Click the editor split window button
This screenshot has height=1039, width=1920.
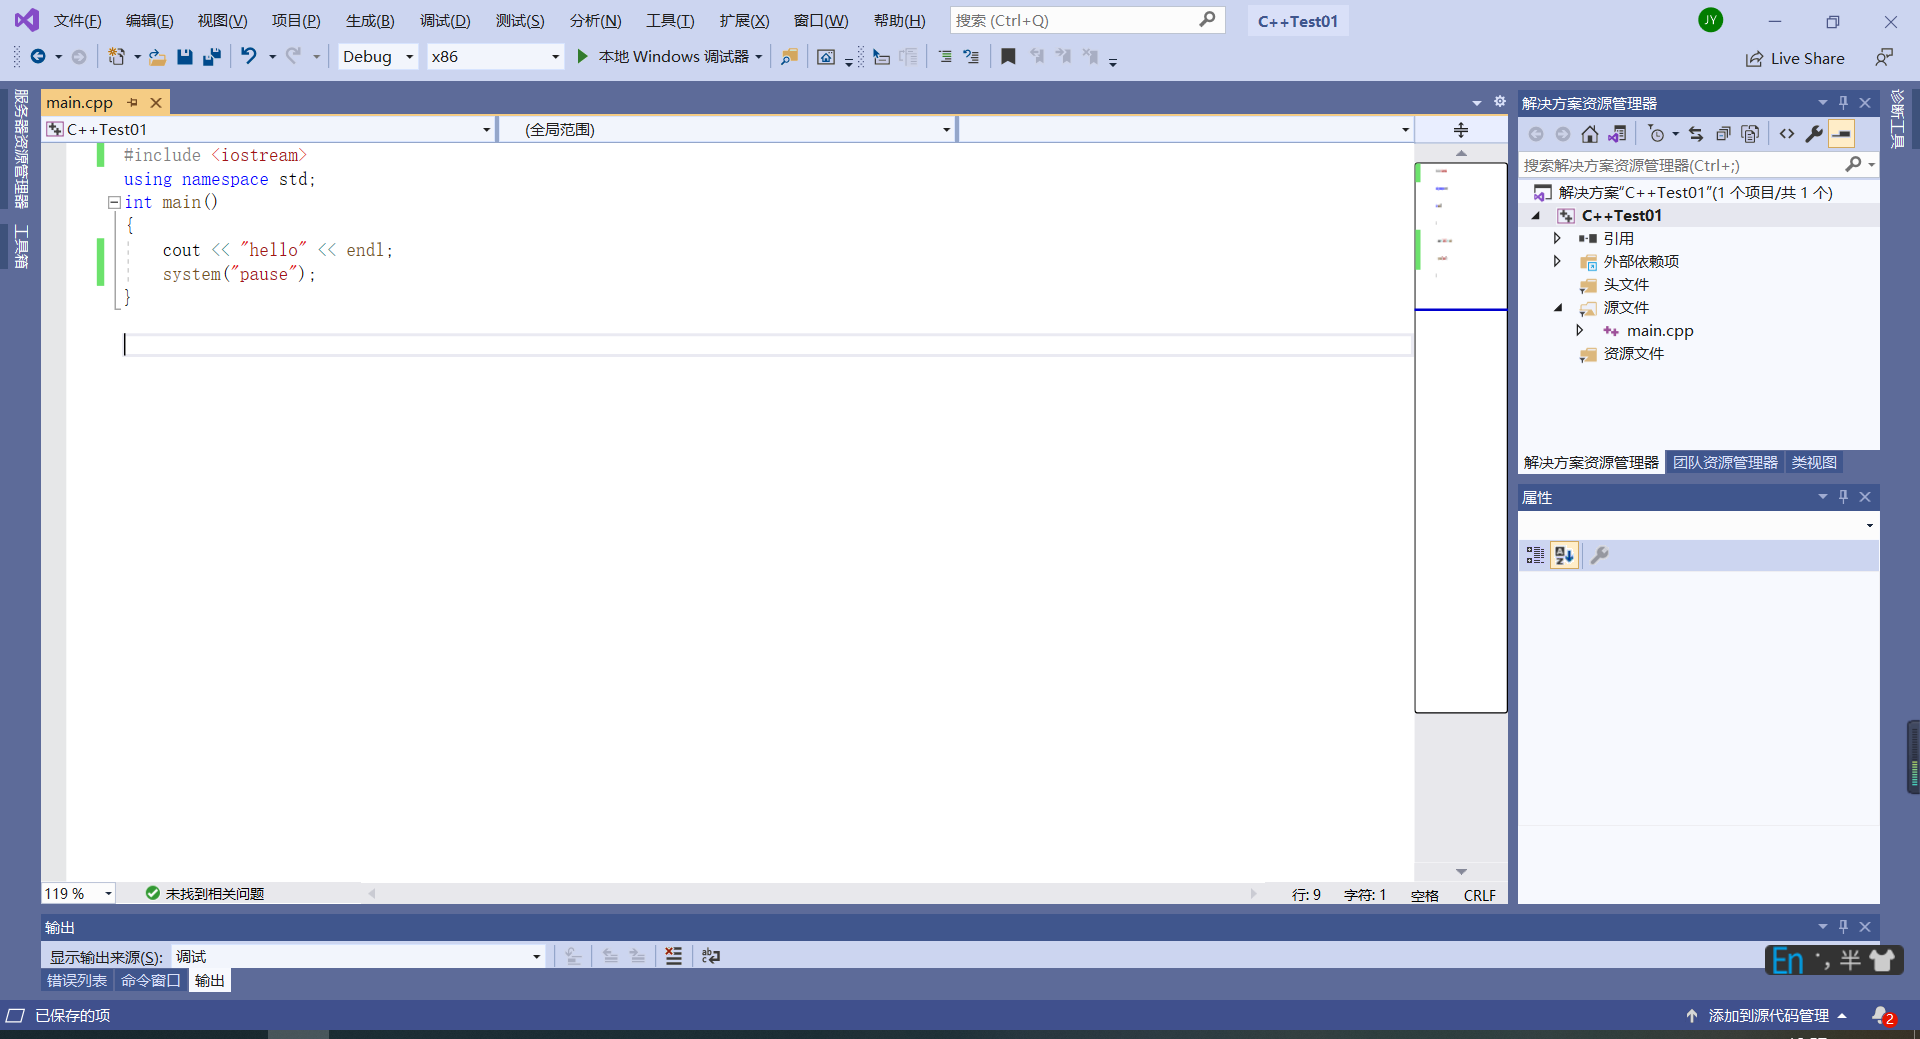[1461, 130]
